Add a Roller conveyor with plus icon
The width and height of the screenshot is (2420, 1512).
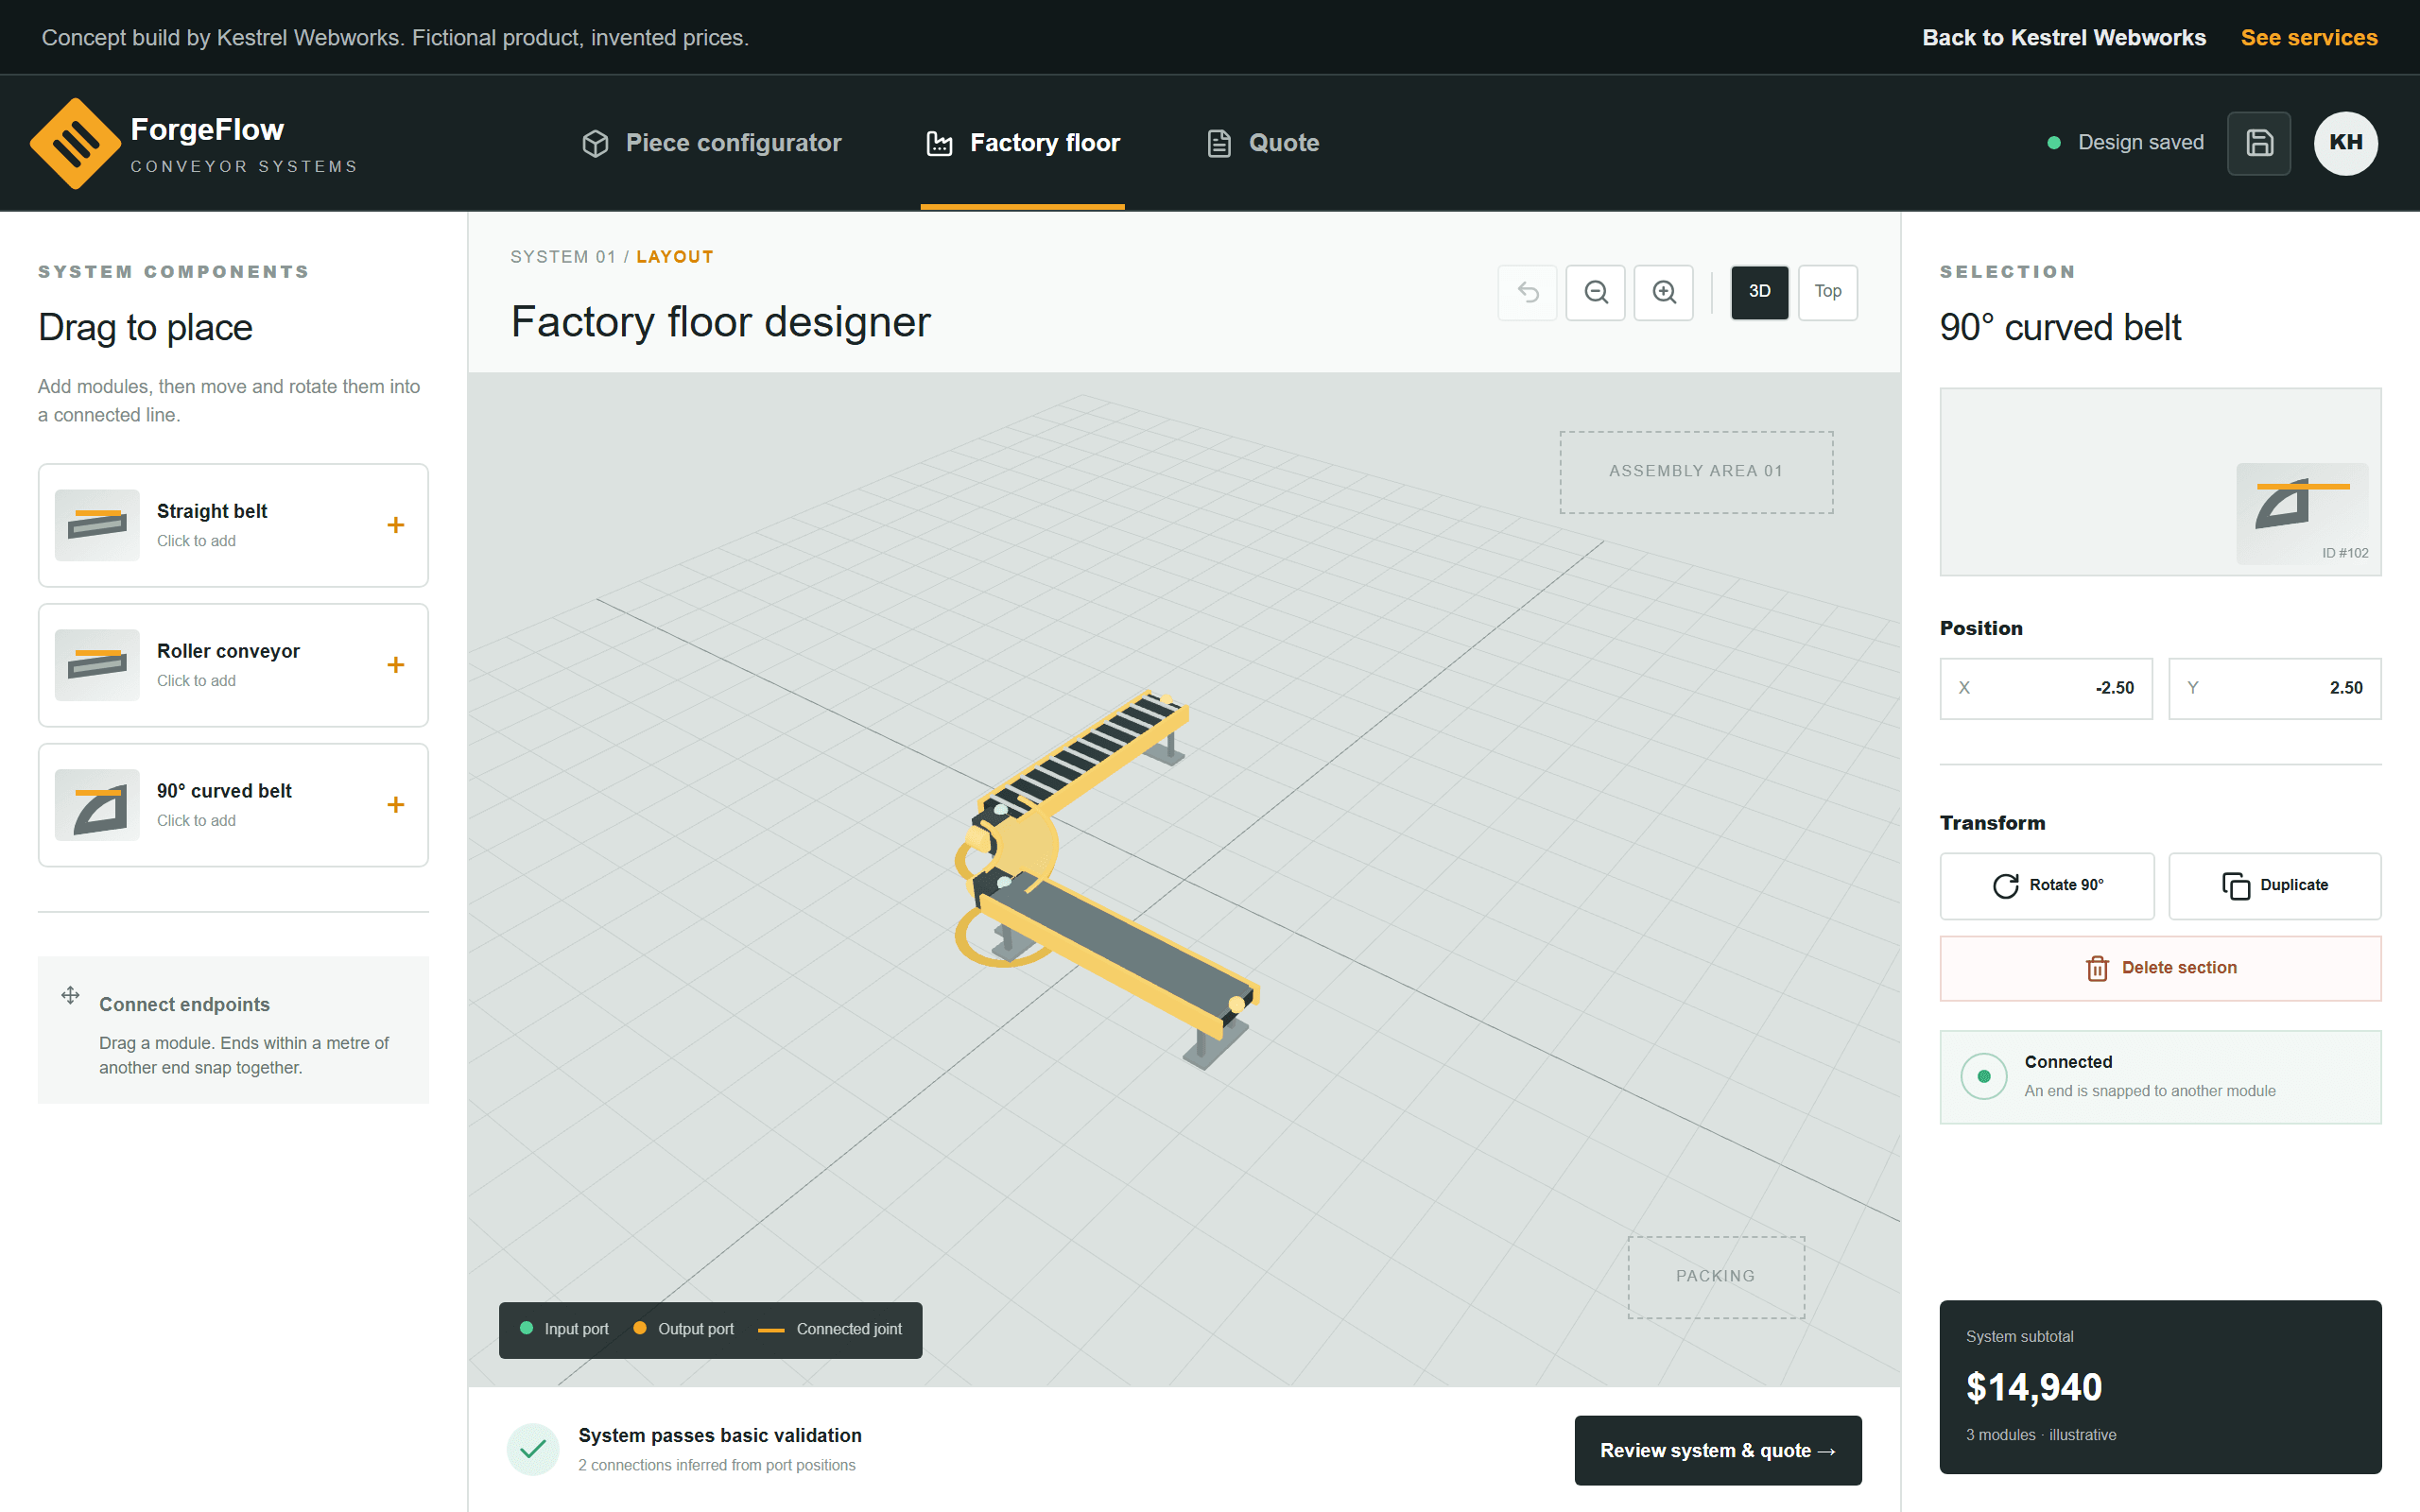tap(396, 665)
